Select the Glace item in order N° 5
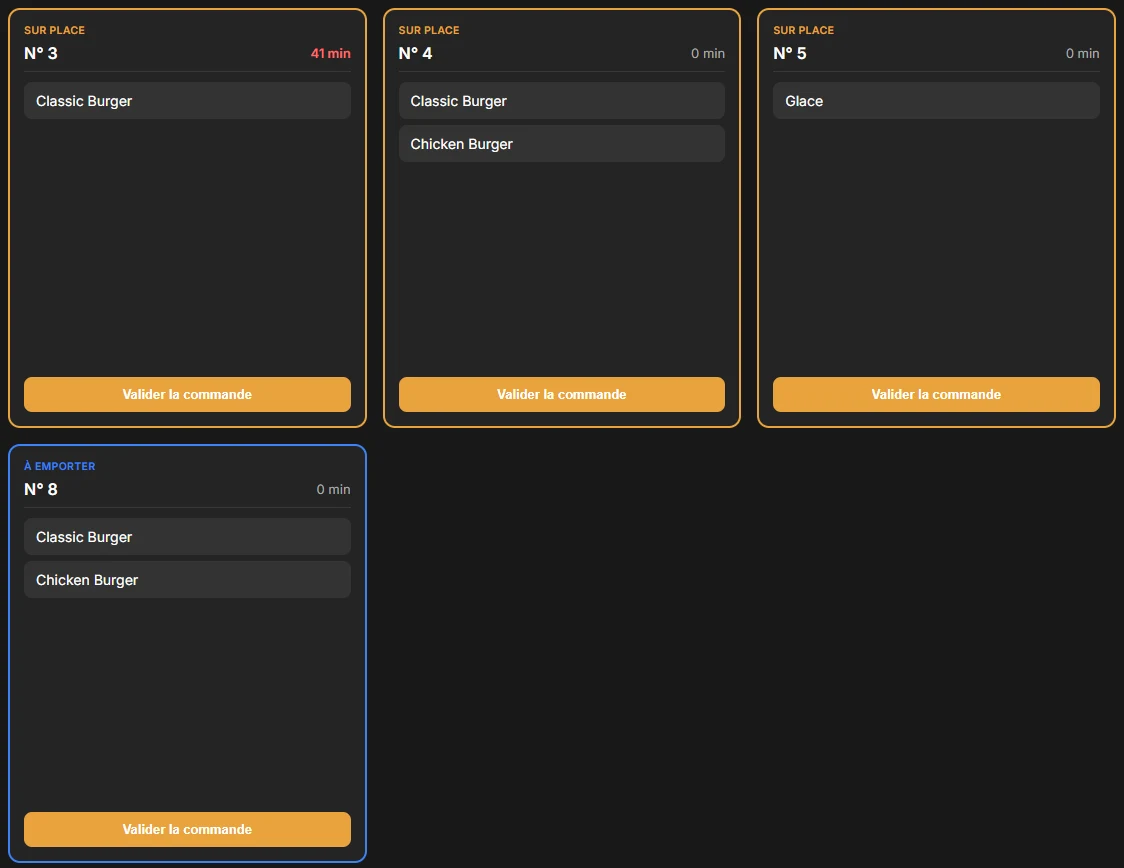 click(x=936, y=101)
